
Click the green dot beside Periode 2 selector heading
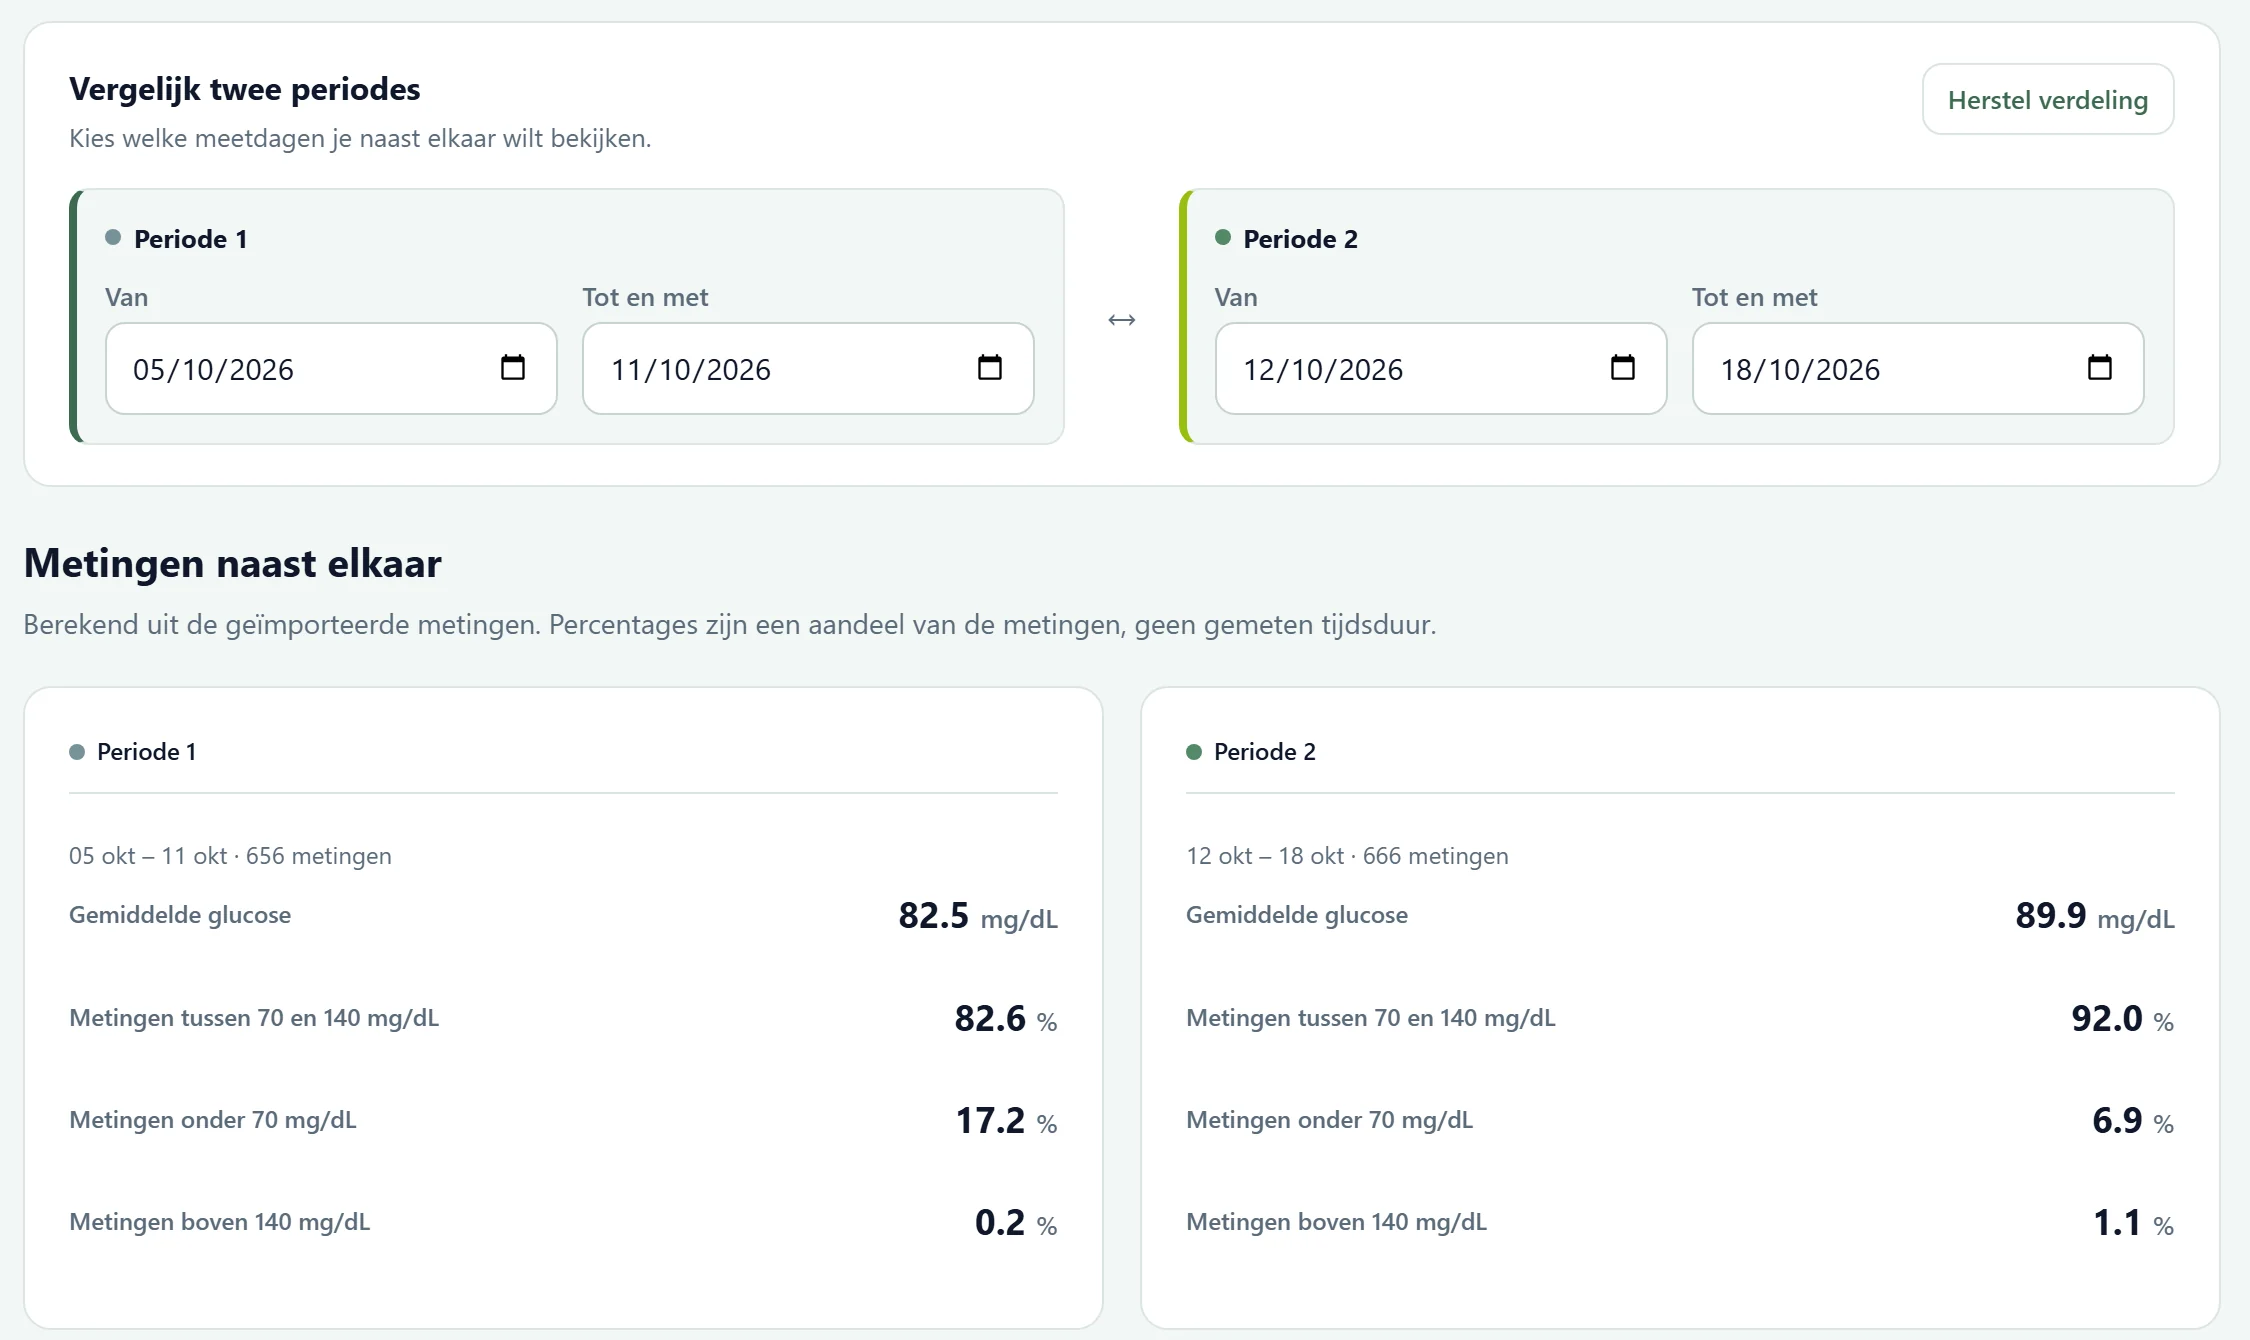click(1223, 237)
